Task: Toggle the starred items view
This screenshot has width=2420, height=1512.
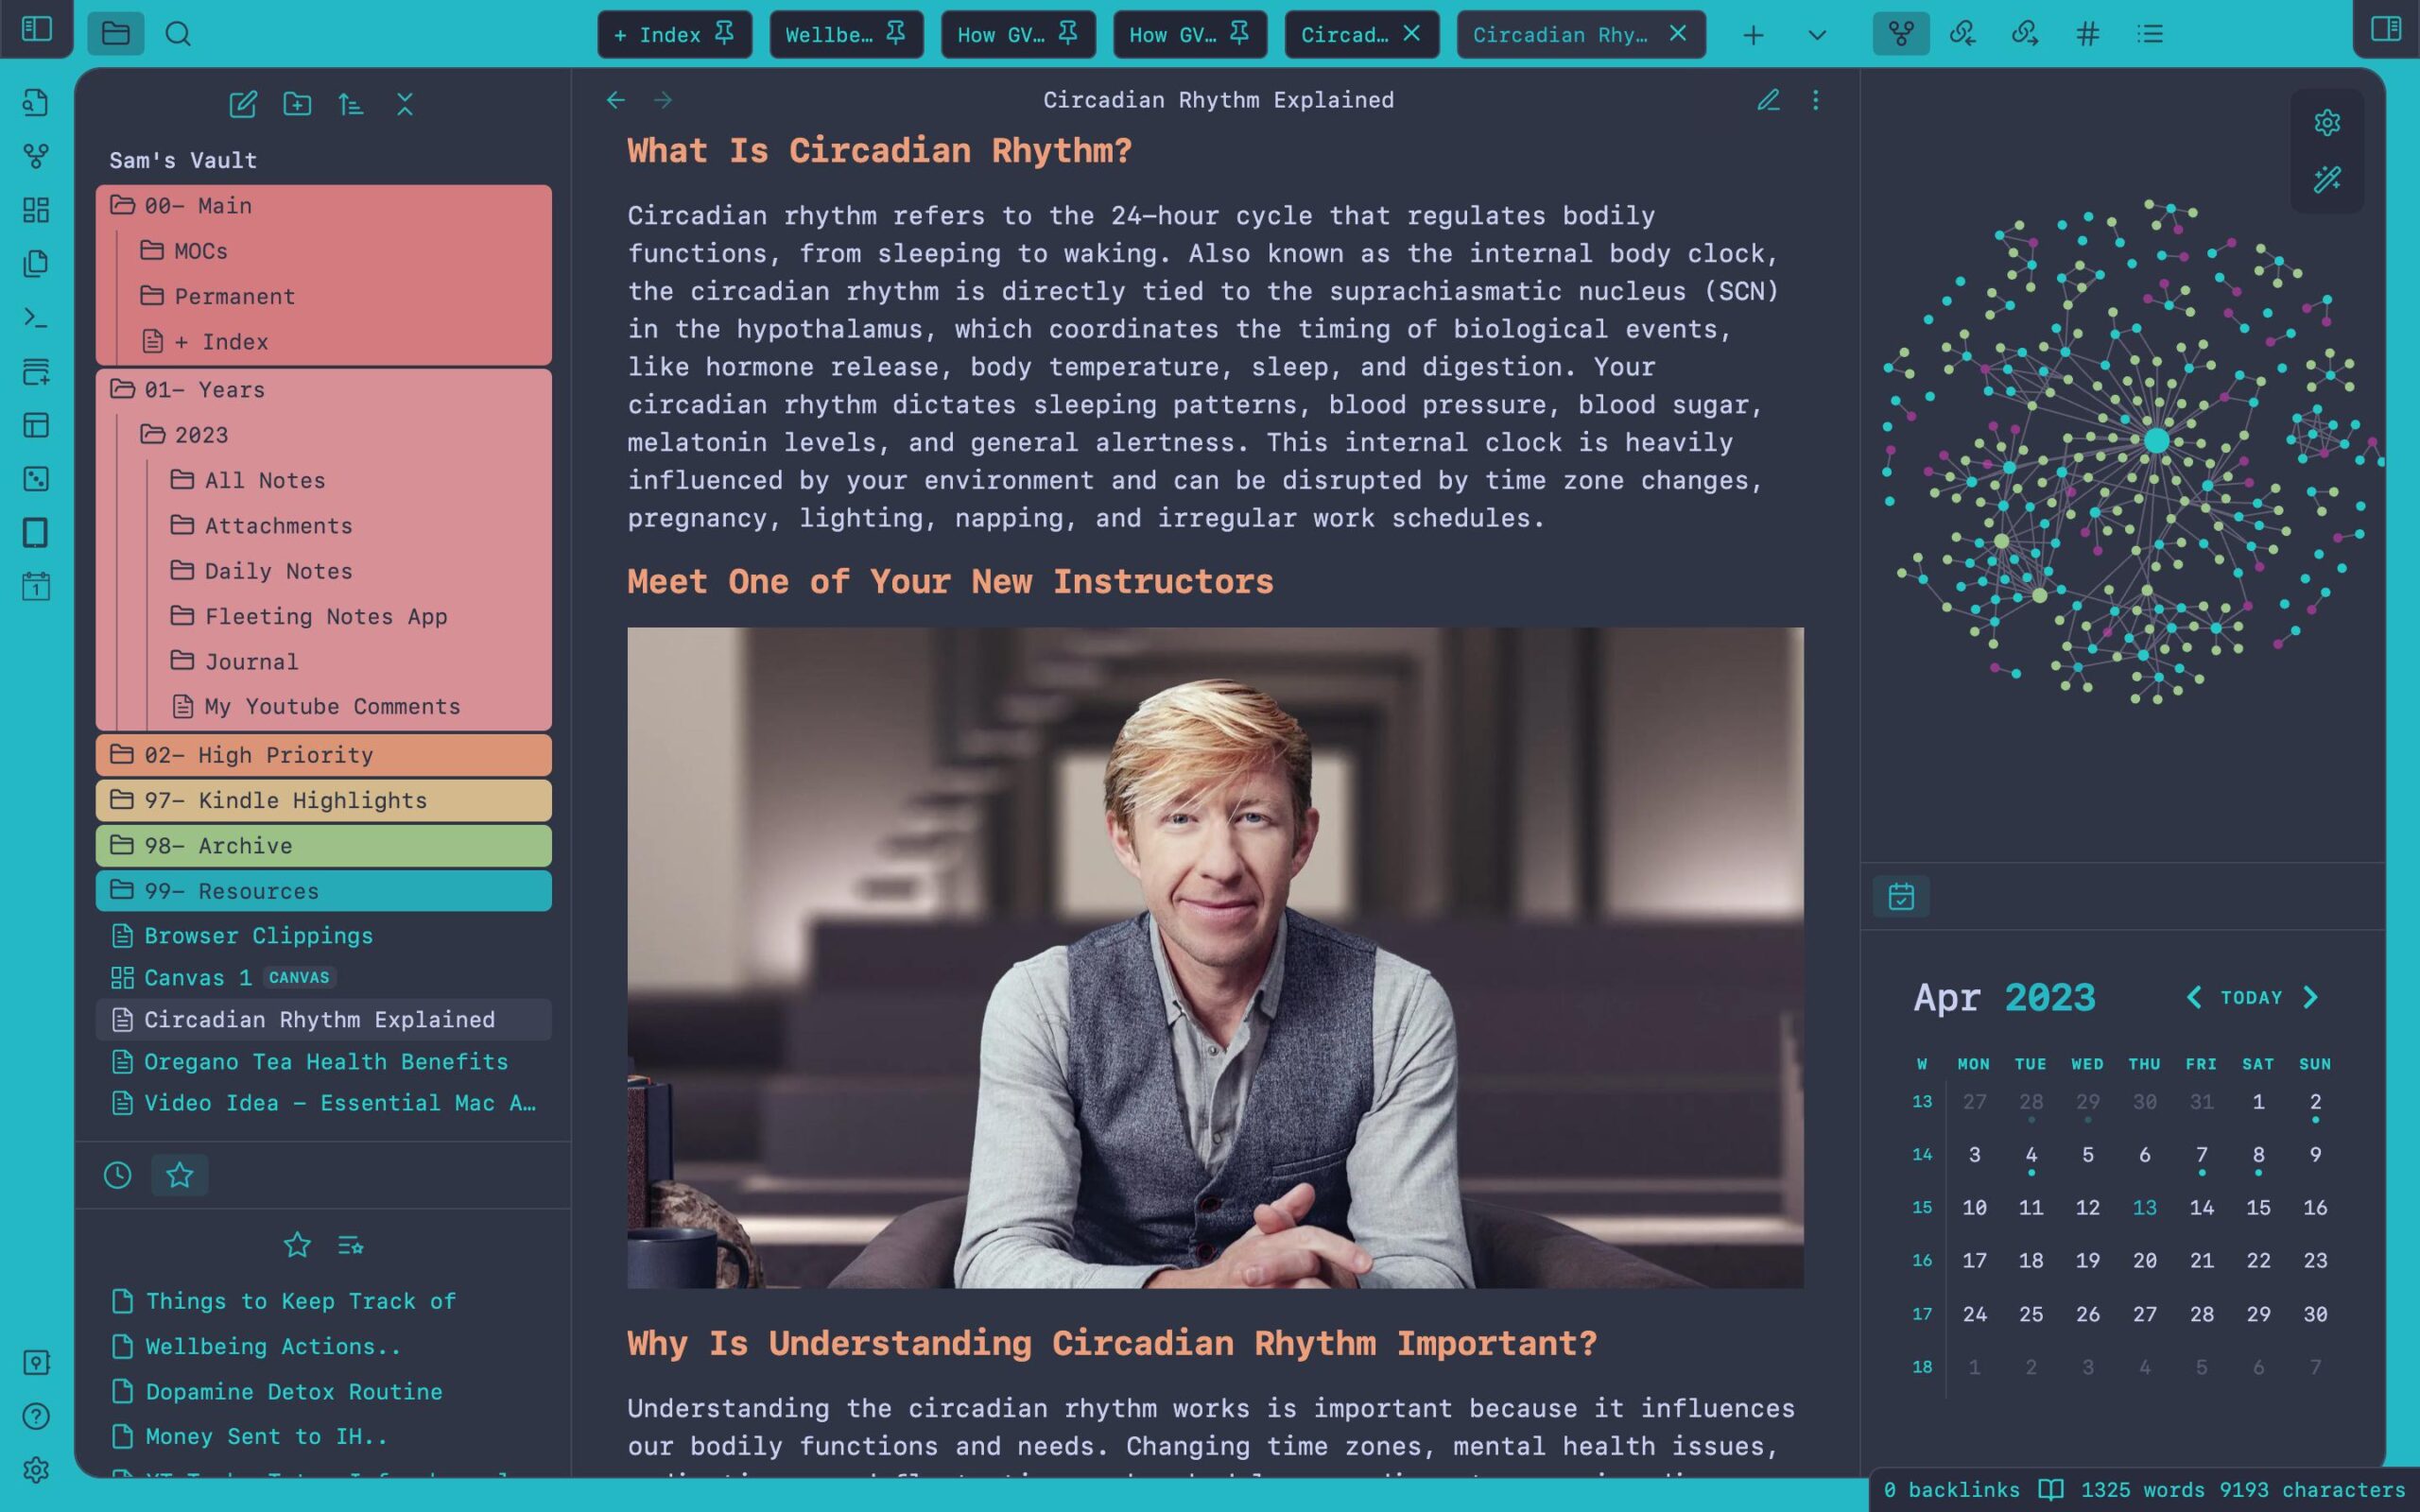Action: [x=180, y=1174]
